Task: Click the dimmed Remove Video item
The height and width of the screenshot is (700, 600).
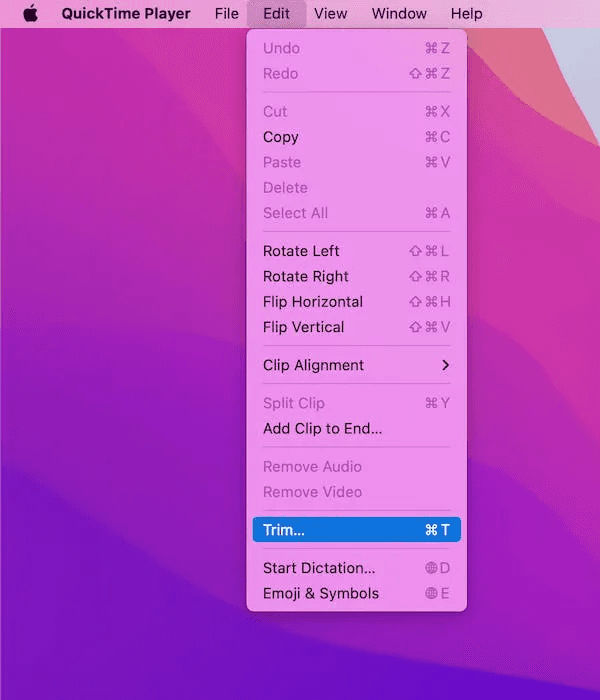Action: (356, 492)
